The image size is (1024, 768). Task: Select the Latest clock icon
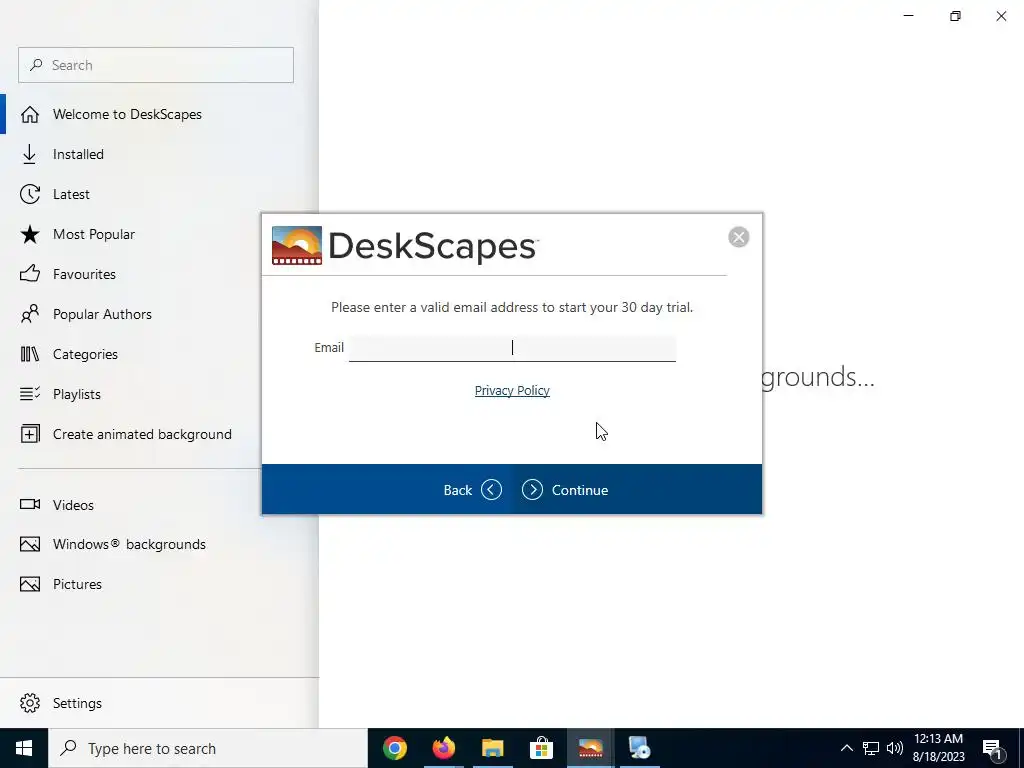click(30, 194)
